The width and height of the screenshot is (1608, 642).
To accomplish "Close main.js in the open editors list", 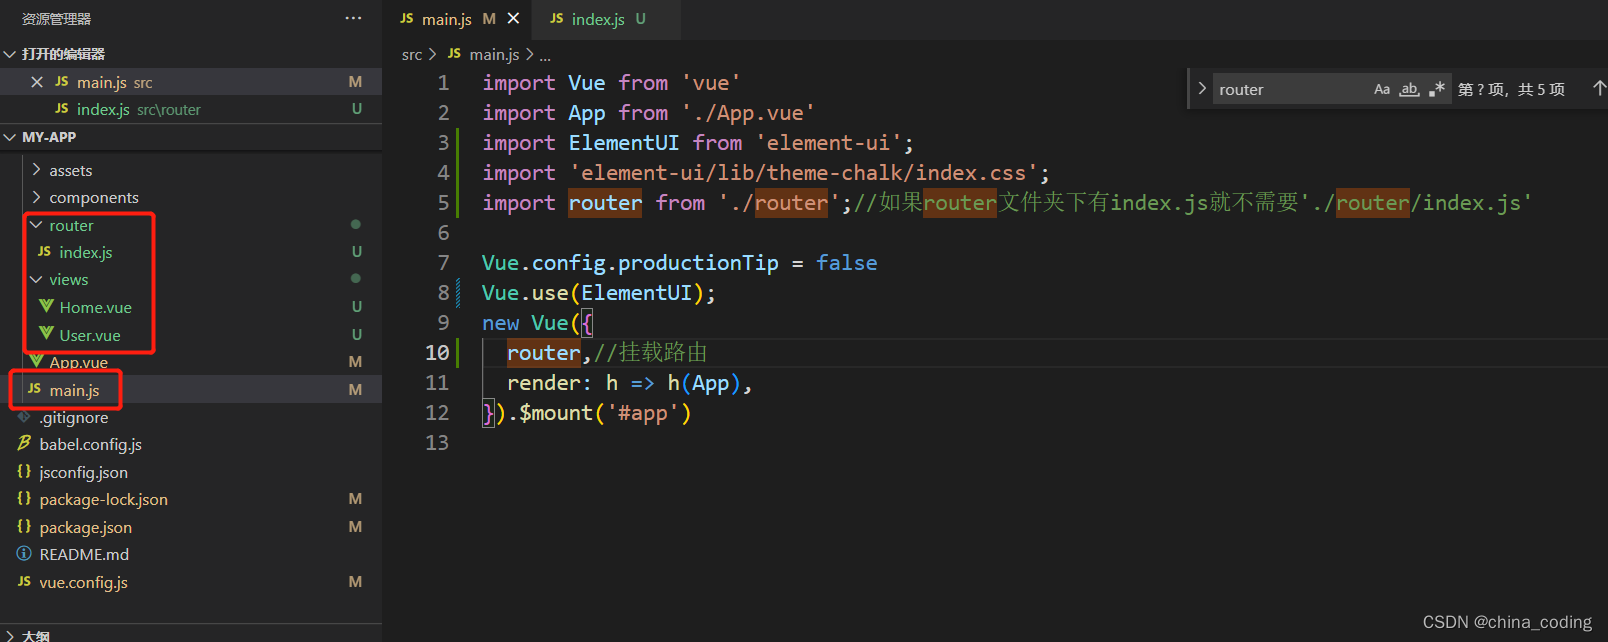I will click(37, 82).
